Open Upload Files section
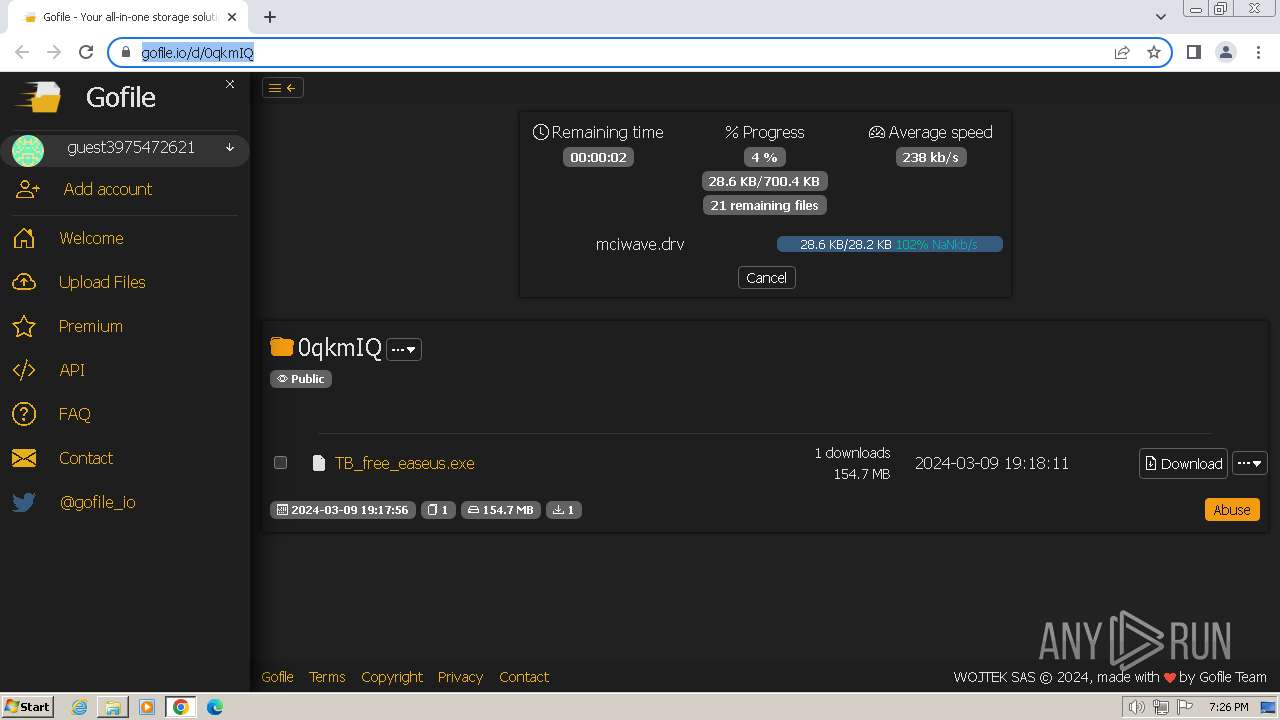Screen dimensions: 1280x720 click(x=102, y=282)
